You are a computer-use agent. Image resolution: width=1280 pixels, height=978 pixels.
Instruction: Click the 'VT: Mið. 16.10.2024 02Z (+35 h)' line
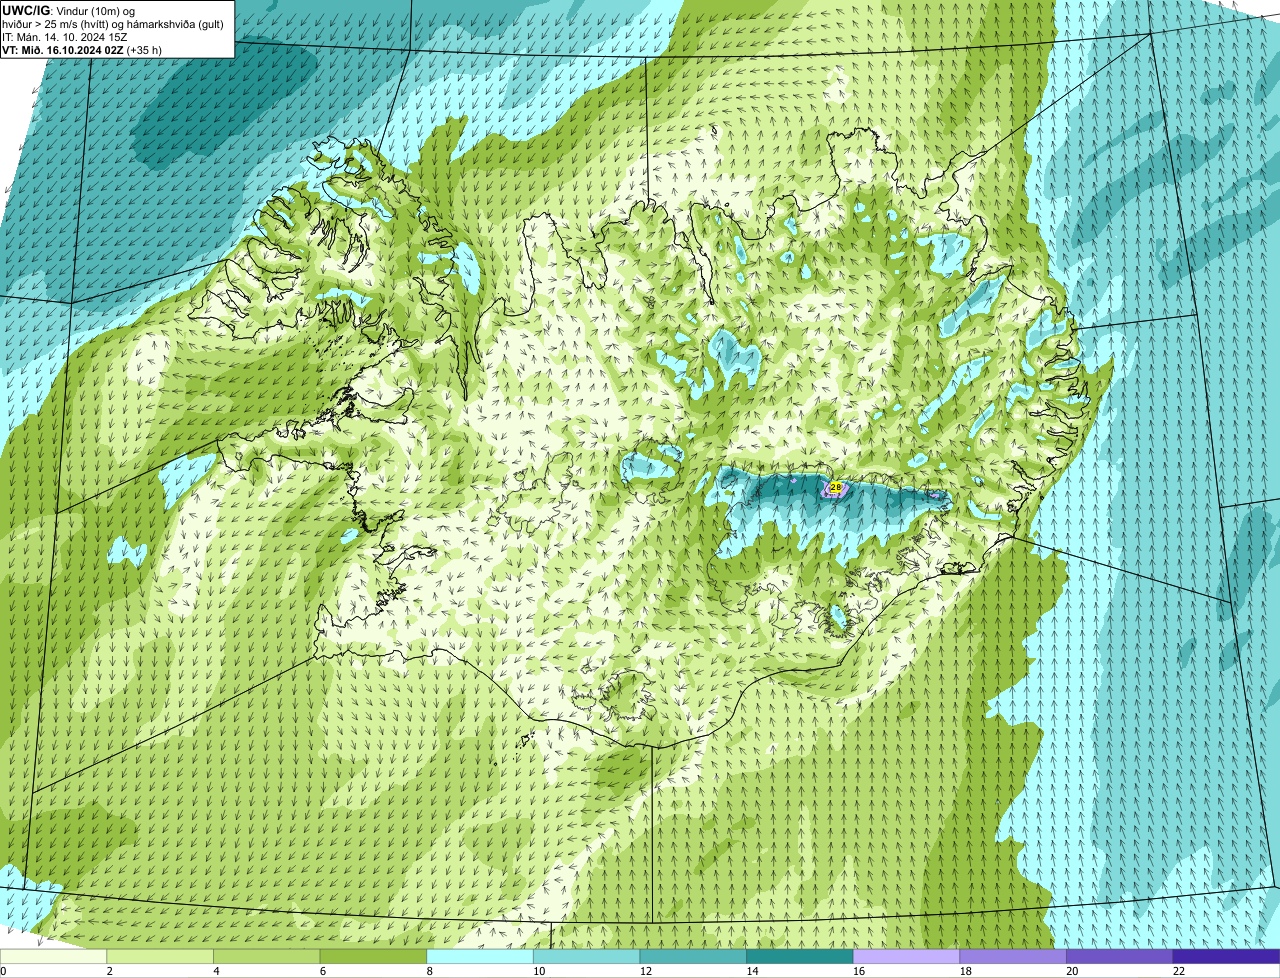(x=82, y=49)
